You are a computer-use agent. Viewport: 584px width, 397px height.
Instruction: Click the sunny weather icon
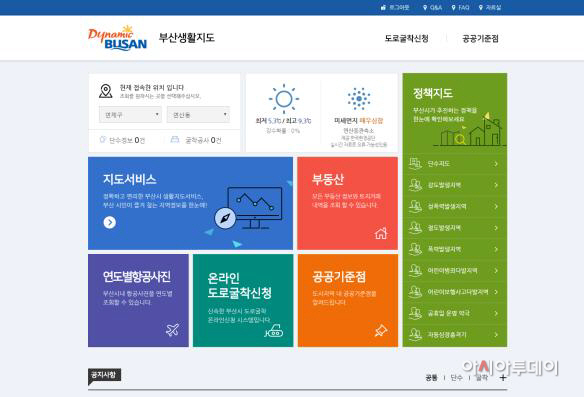(284, 99)
